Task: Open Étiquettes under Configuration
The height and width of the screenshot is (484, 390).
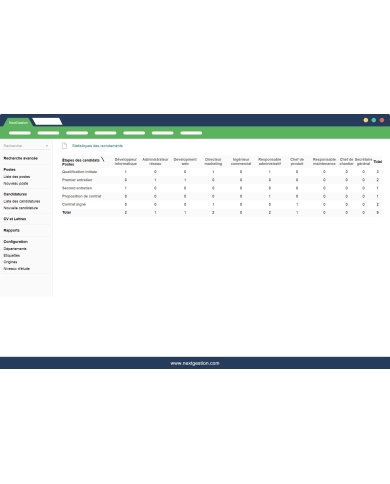Action: click(x=12, y=255)
